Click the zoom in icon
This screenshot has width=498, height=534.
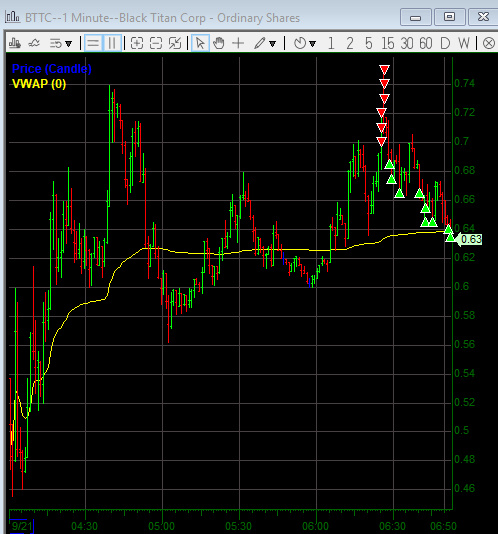(x=137, y=43)
